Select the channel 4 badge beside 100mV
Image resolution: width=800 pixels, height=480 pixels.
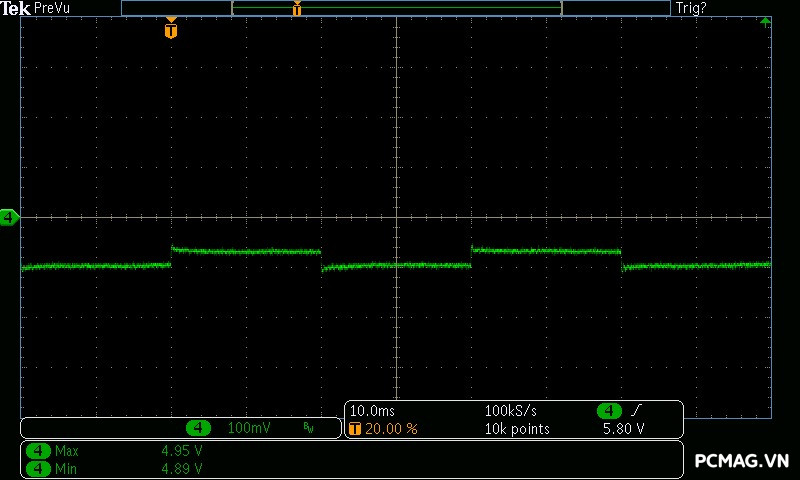(199, 428)
